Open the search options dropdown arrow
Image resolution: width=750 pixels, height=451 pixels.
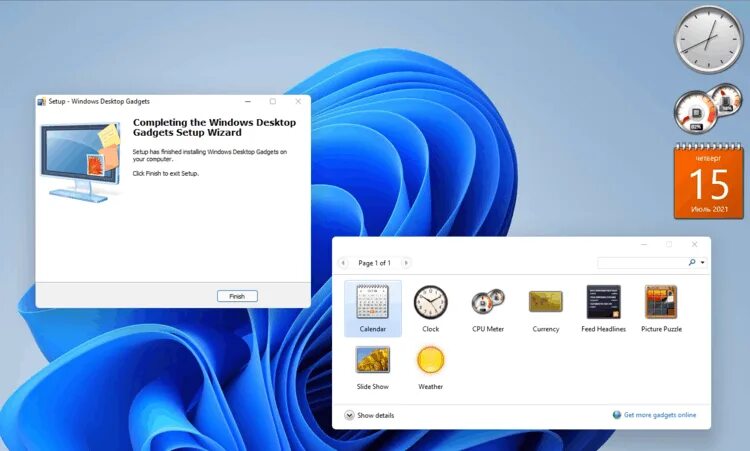pos(702,262)
